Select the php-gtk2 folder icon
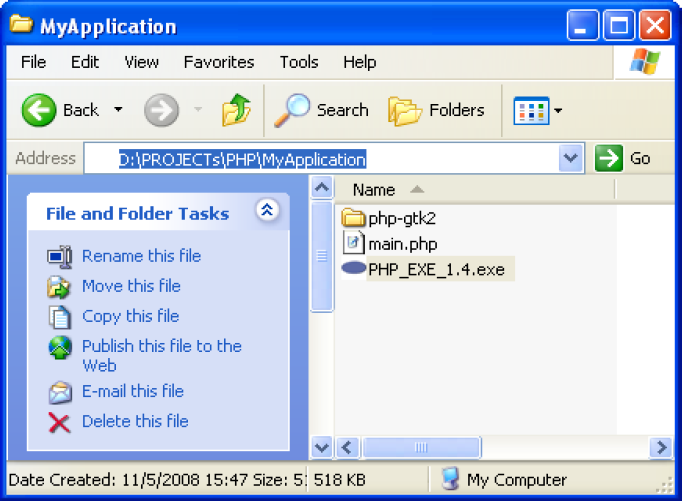Viewport: 682px width, 501px height. (353, 217)
